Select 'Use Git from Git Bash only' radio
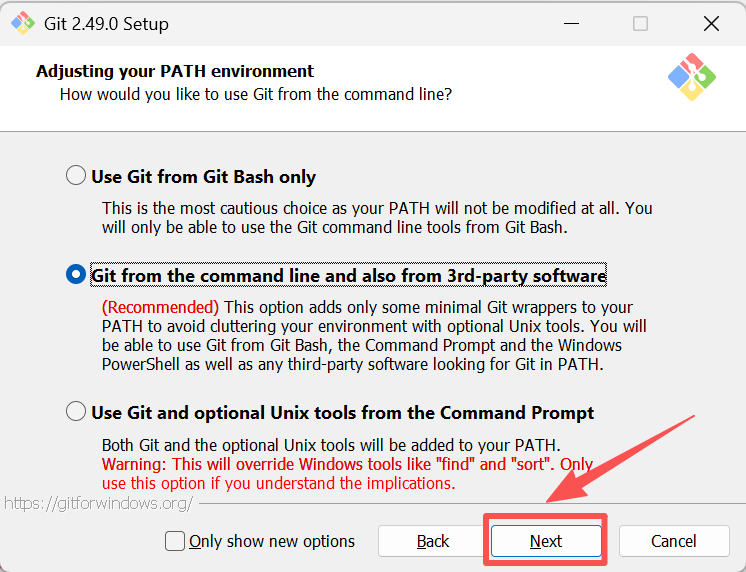Screen dimensions: 746x572 76,176
